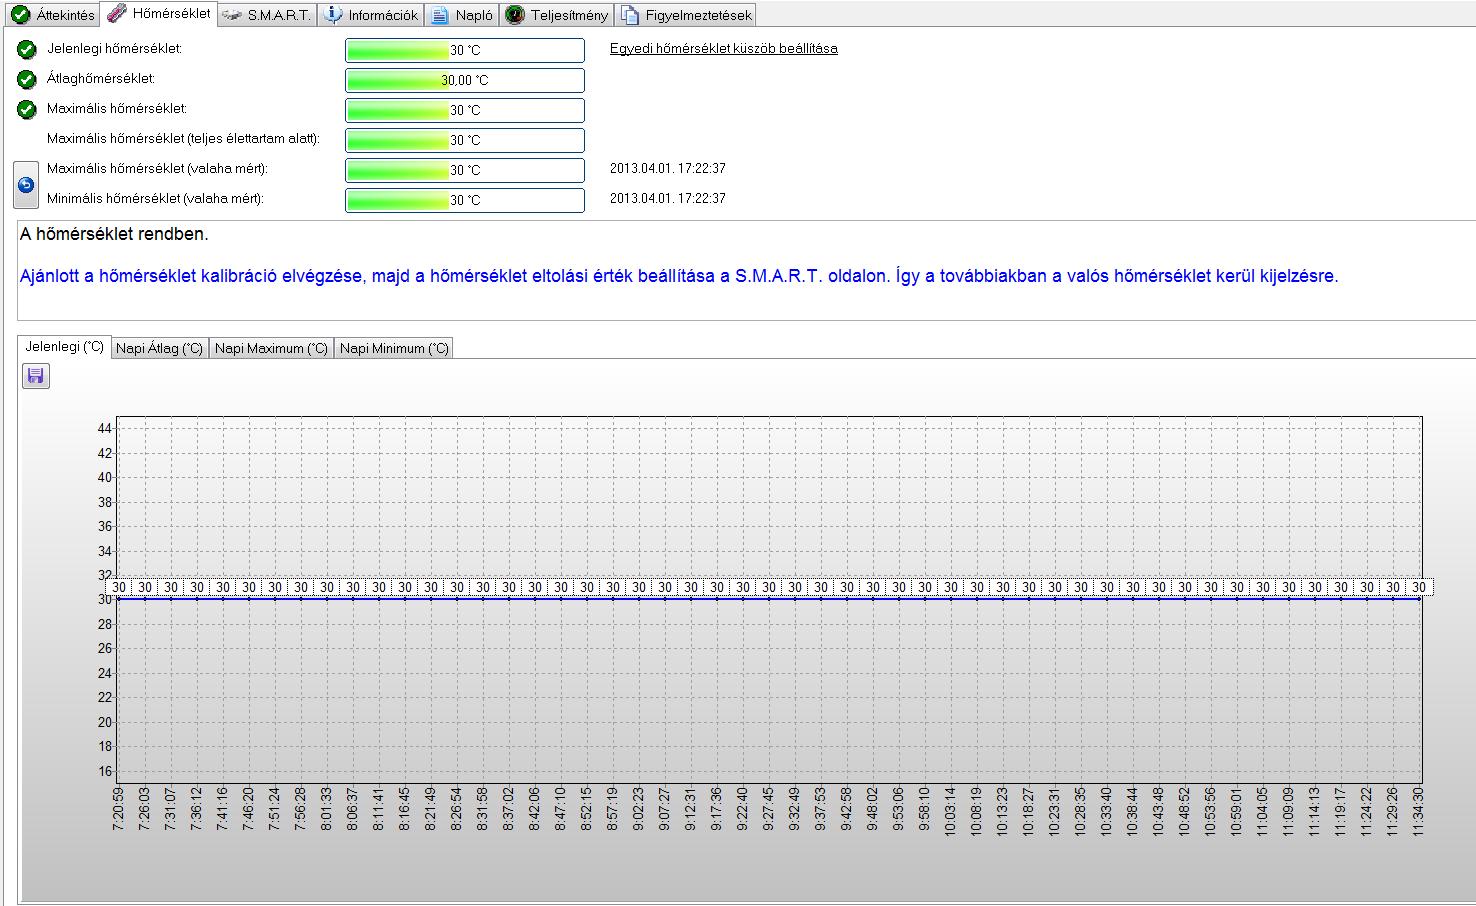Open the Információk tab
The image size is (1476, 906).
(371, 15)
